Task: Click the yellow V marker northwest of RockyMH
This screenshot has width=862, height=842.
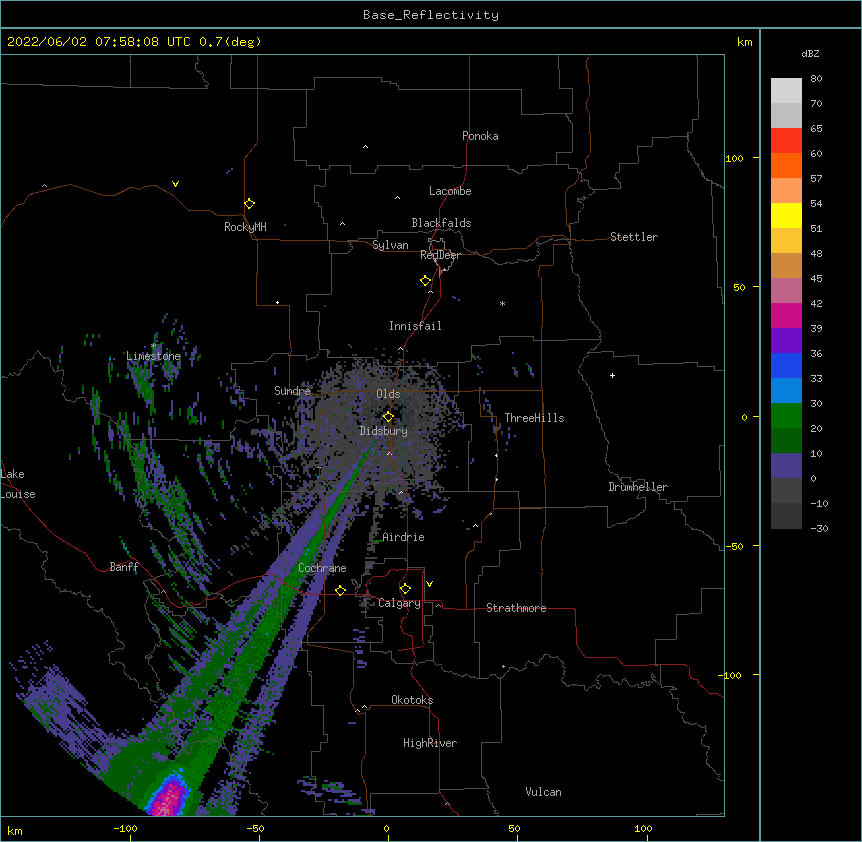Action: point(175,184)
